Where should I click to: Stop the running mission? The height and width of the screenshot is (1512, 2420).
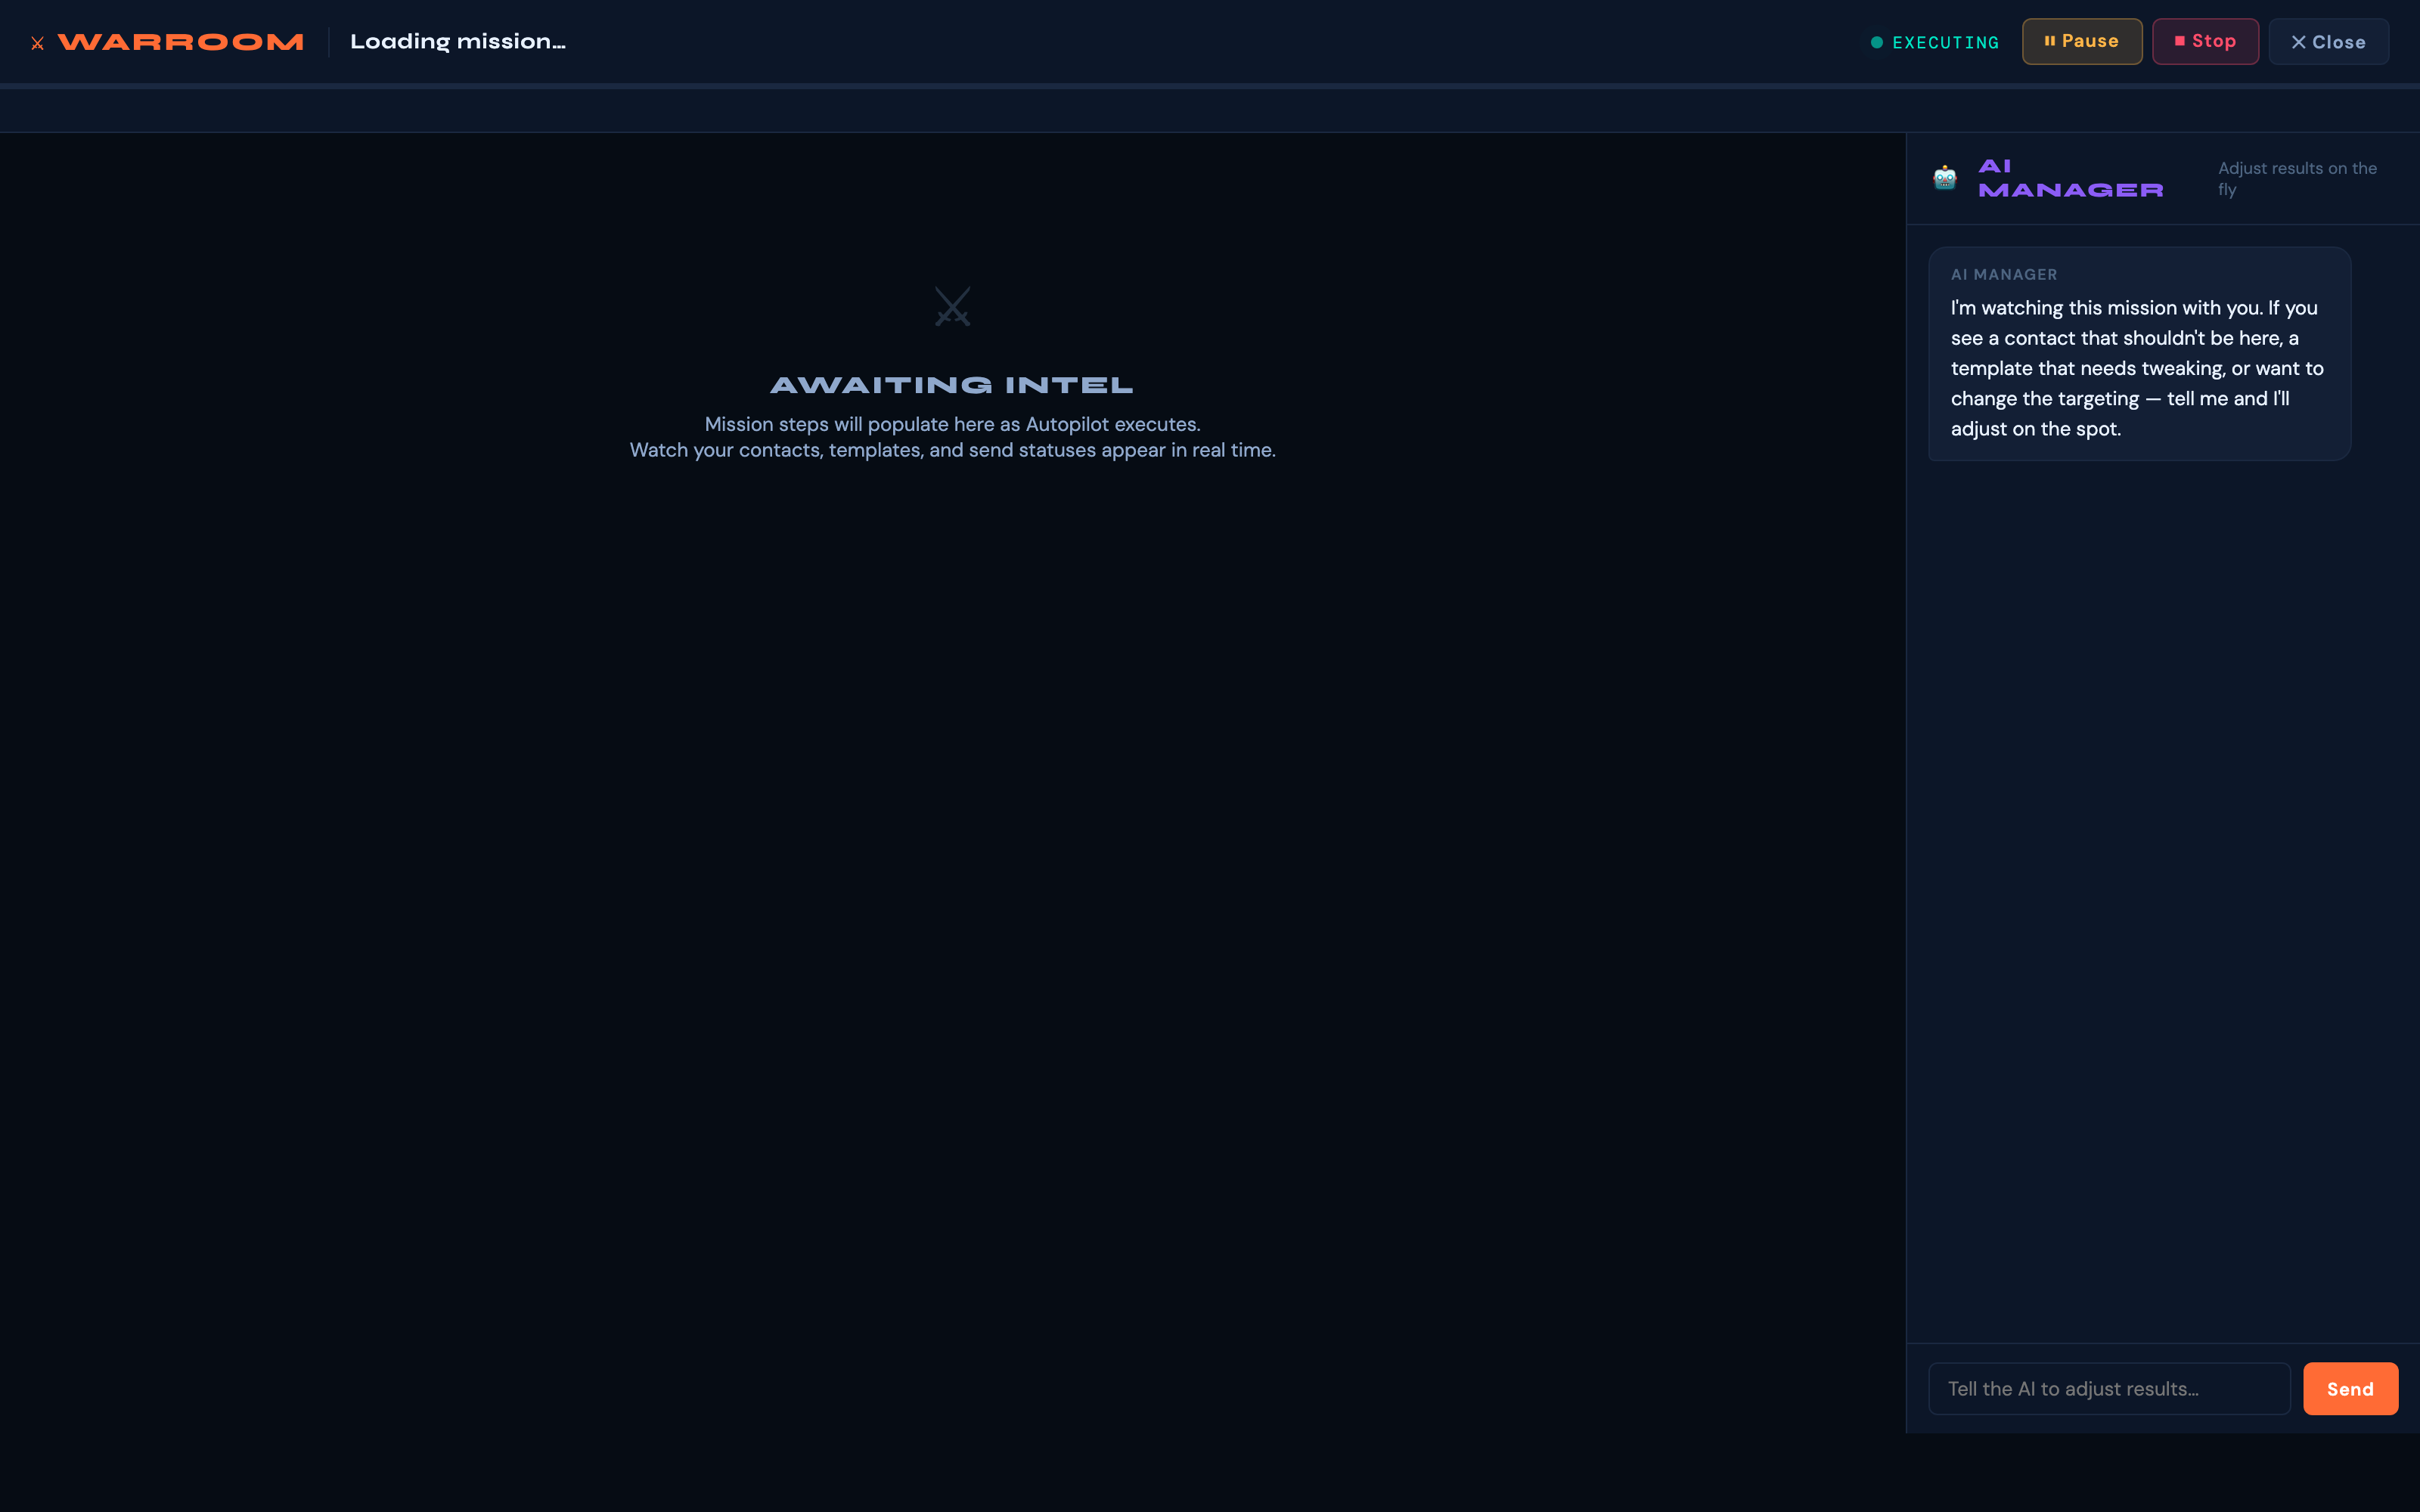coord(2205,41)
